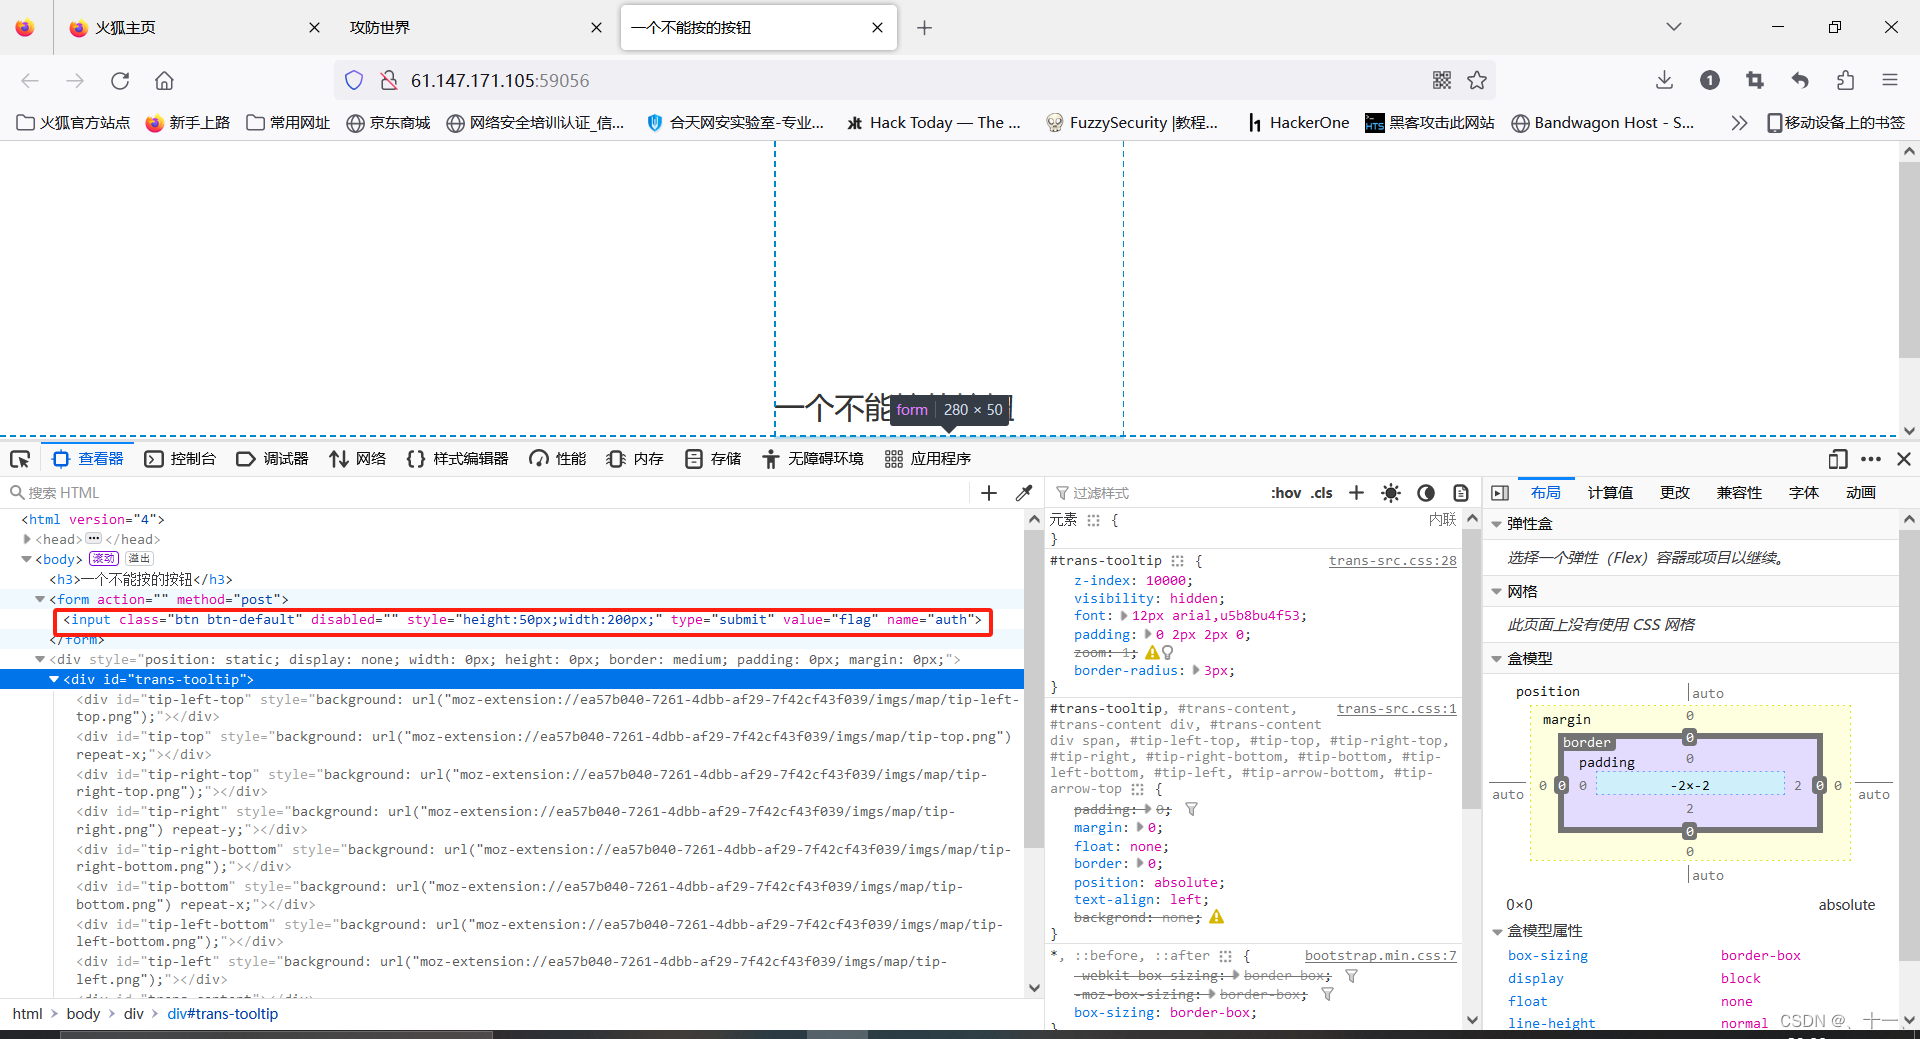Show the insecure connection lock details

[388, 81]
